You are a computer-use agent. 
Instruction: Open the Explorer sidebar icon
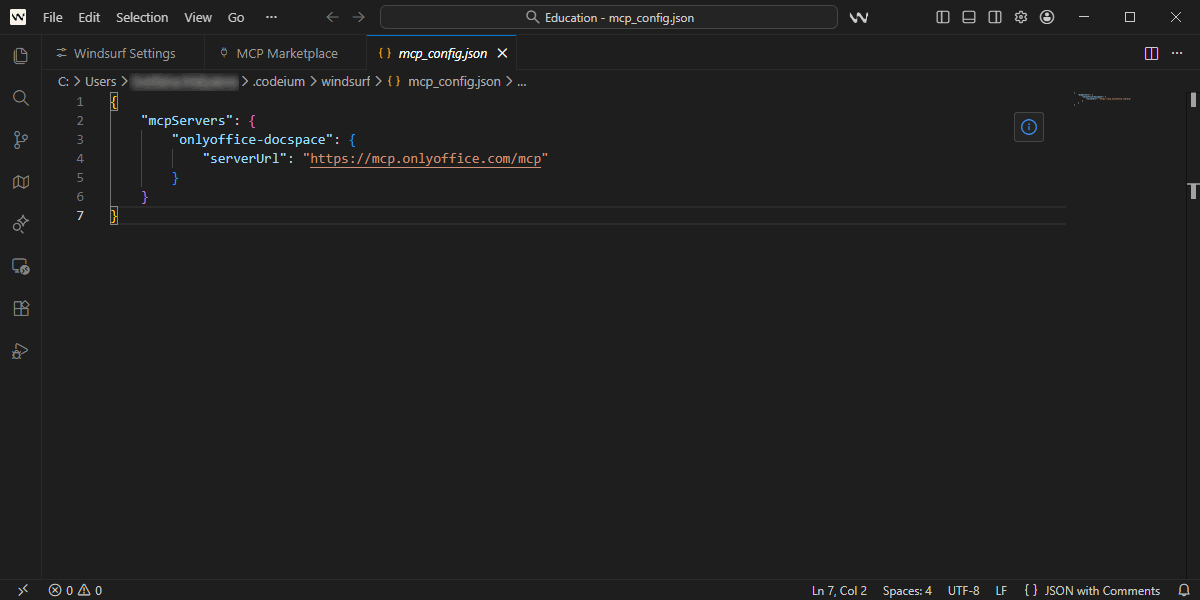click(20, 56)
